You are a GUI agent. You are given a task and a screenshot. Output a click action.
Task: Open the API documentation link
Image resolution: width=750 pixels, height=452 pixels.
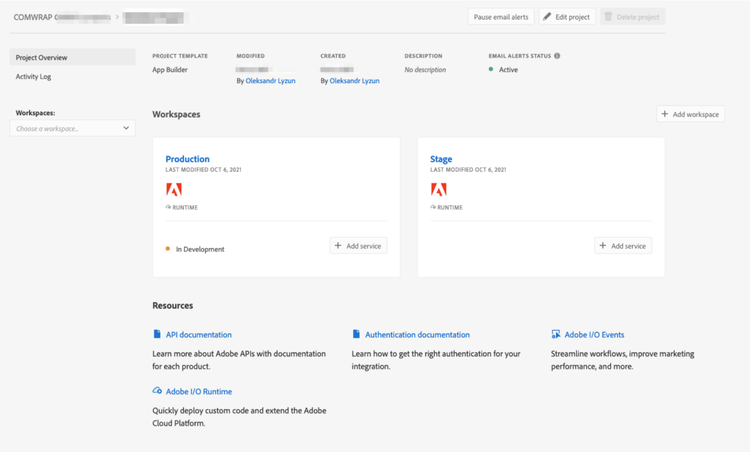tap(199, 334)
